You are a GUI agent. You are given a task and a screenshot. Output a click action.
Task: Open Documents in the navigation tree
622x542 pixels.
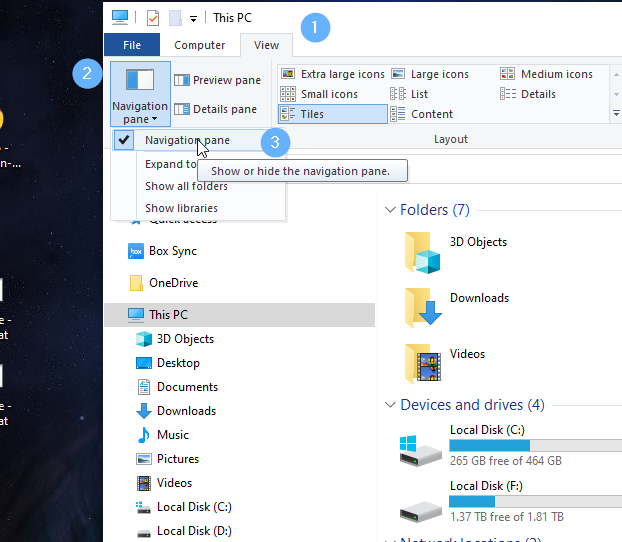pos(177,387)
